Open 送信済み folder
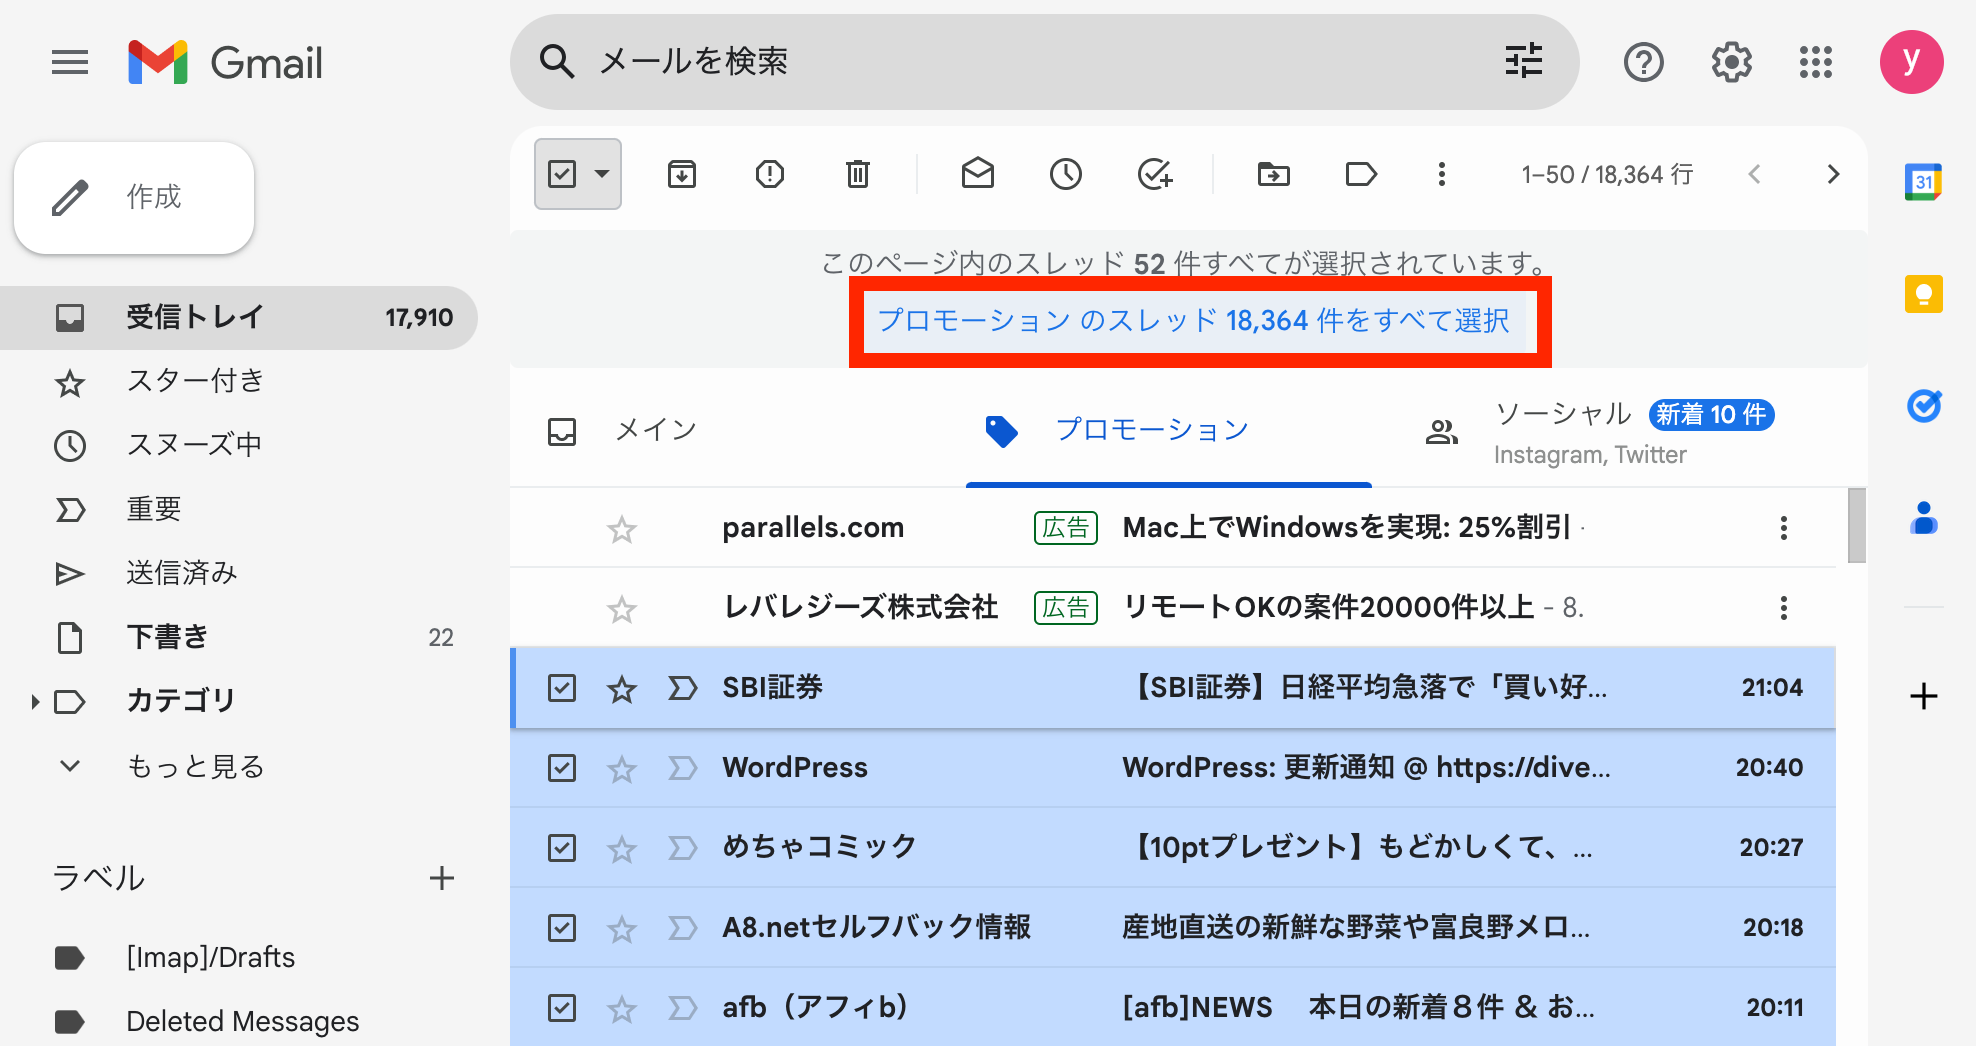This screenshot has height=1046, width=1976. [x=238, y=573]
